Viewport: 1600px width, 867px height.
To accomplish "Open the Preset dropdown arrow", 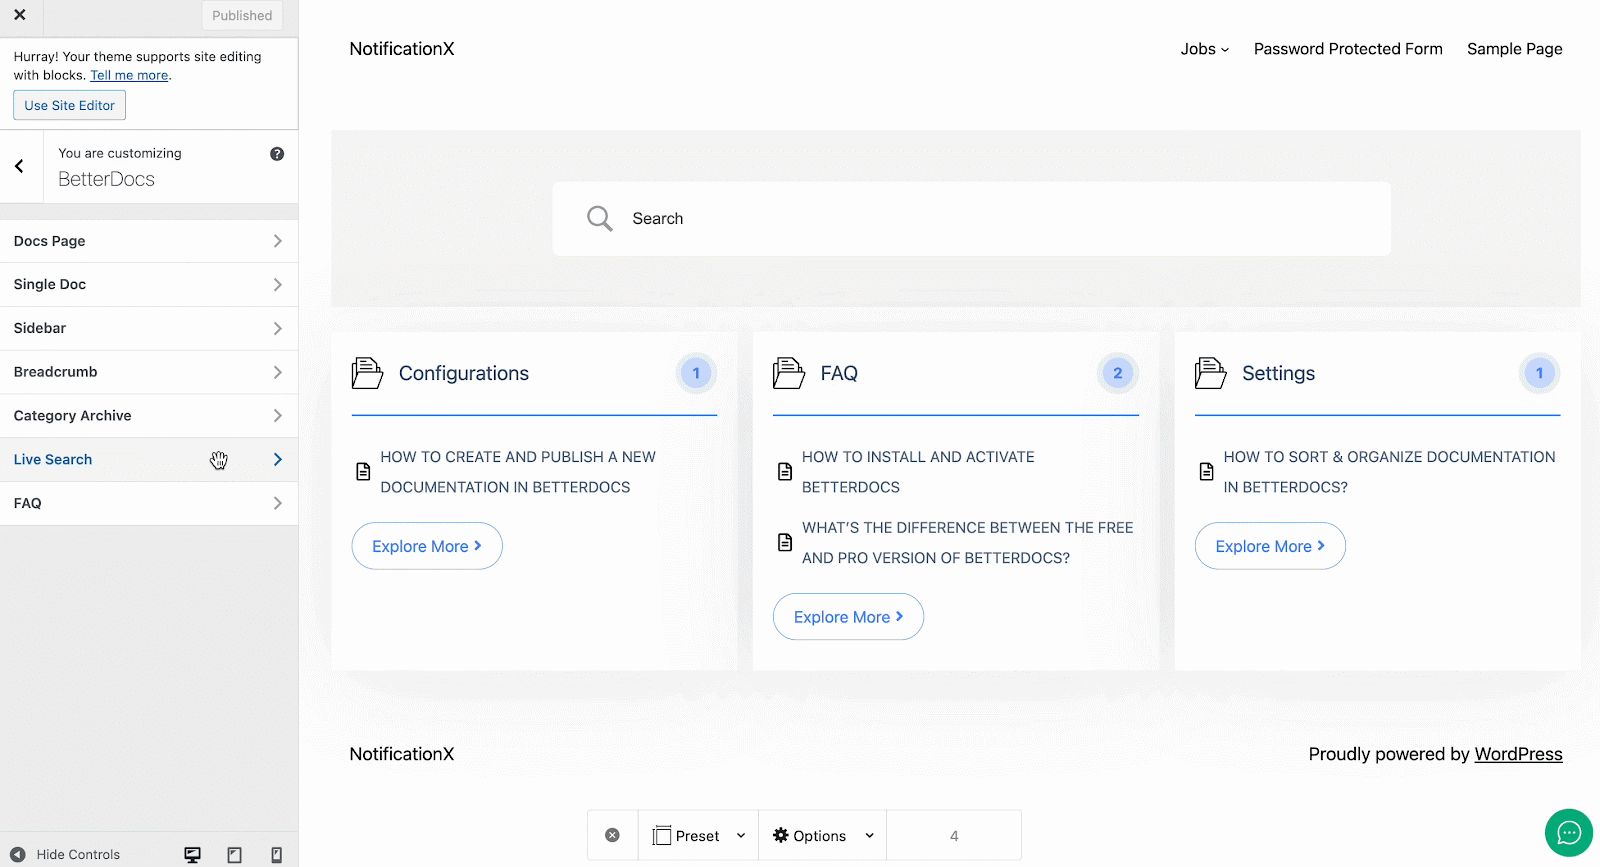I will (x=741, y=836).
